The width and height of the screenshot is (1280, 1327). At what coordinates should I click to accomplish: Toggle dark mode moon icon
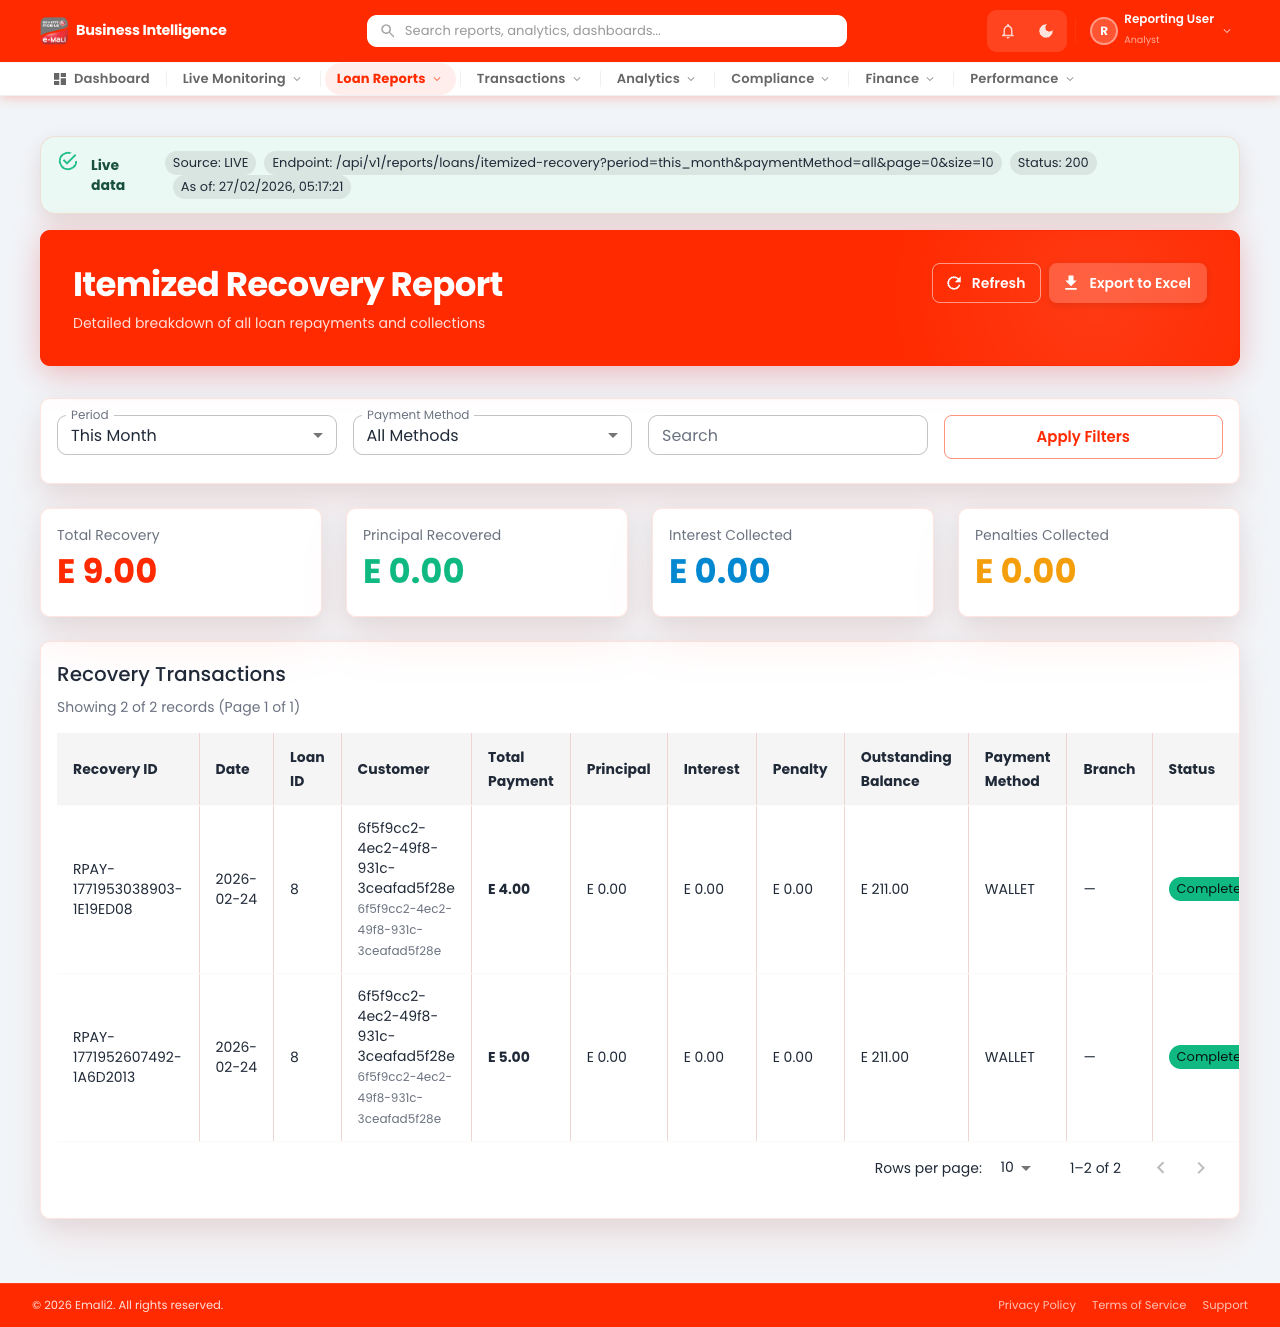[1046, 31]
